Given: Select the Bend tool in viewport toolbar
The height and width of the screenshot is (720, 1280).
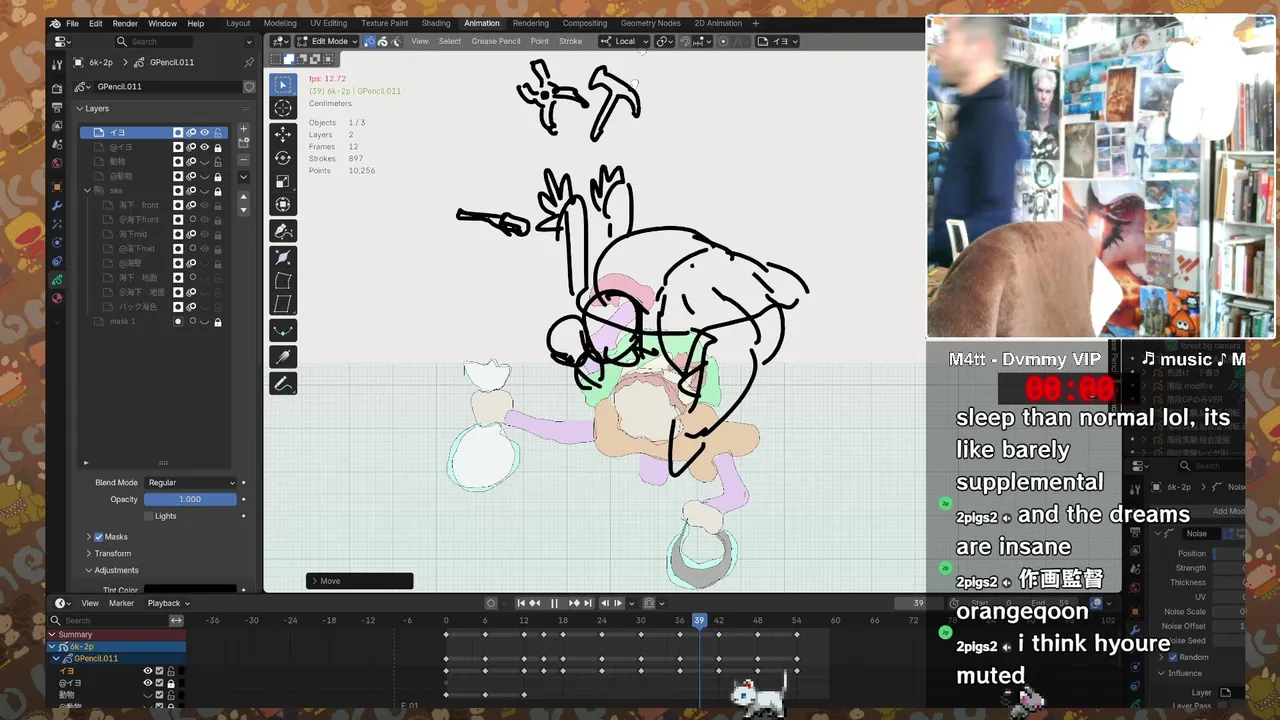Looking at the screenshot, I should tap(283, 281).
